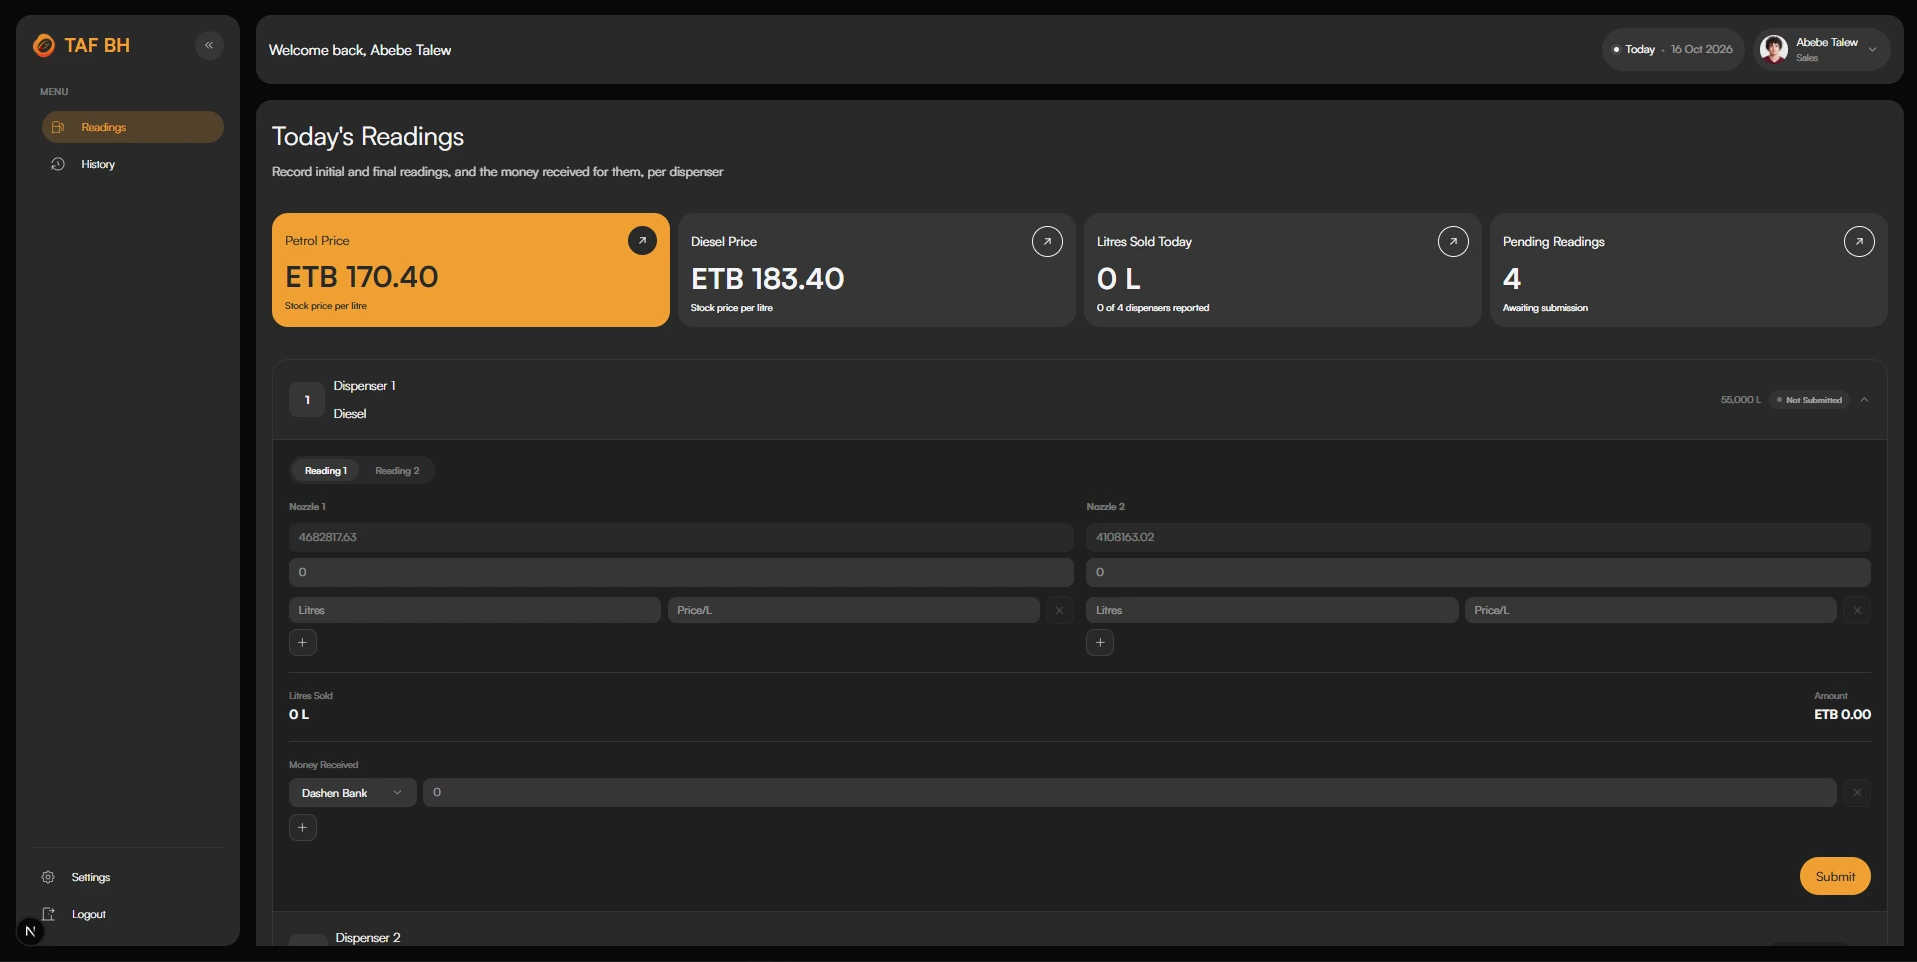Open the Petrol Price card arrow
Screen dimensions: 1917x962
[x=642, y=240]
